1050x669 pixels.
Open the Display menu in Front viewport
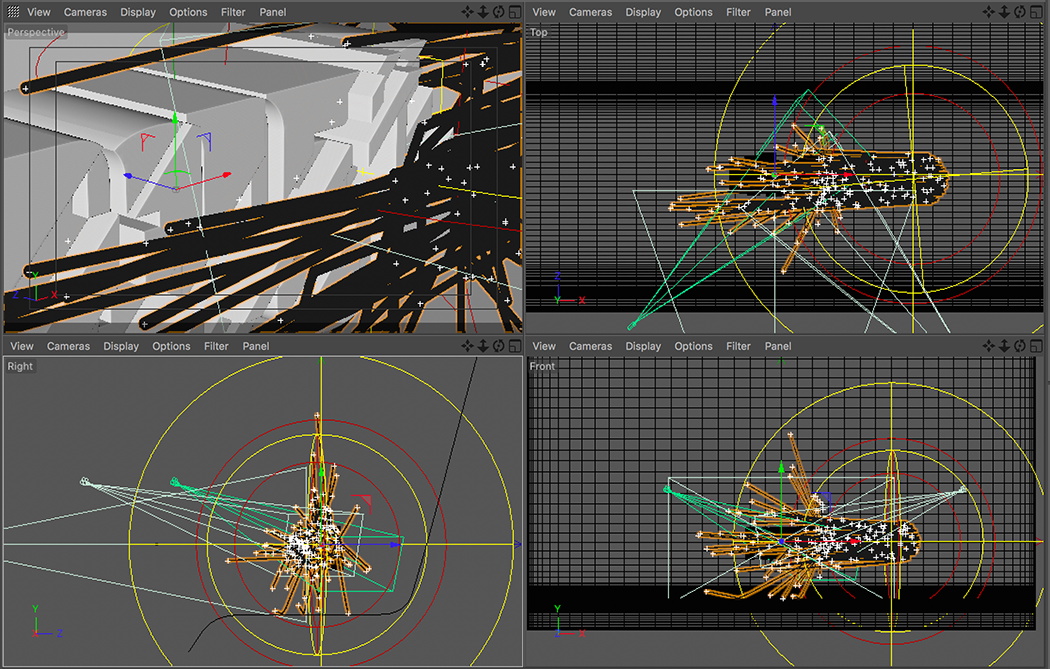pyautogui.click(x=644, y=346)
